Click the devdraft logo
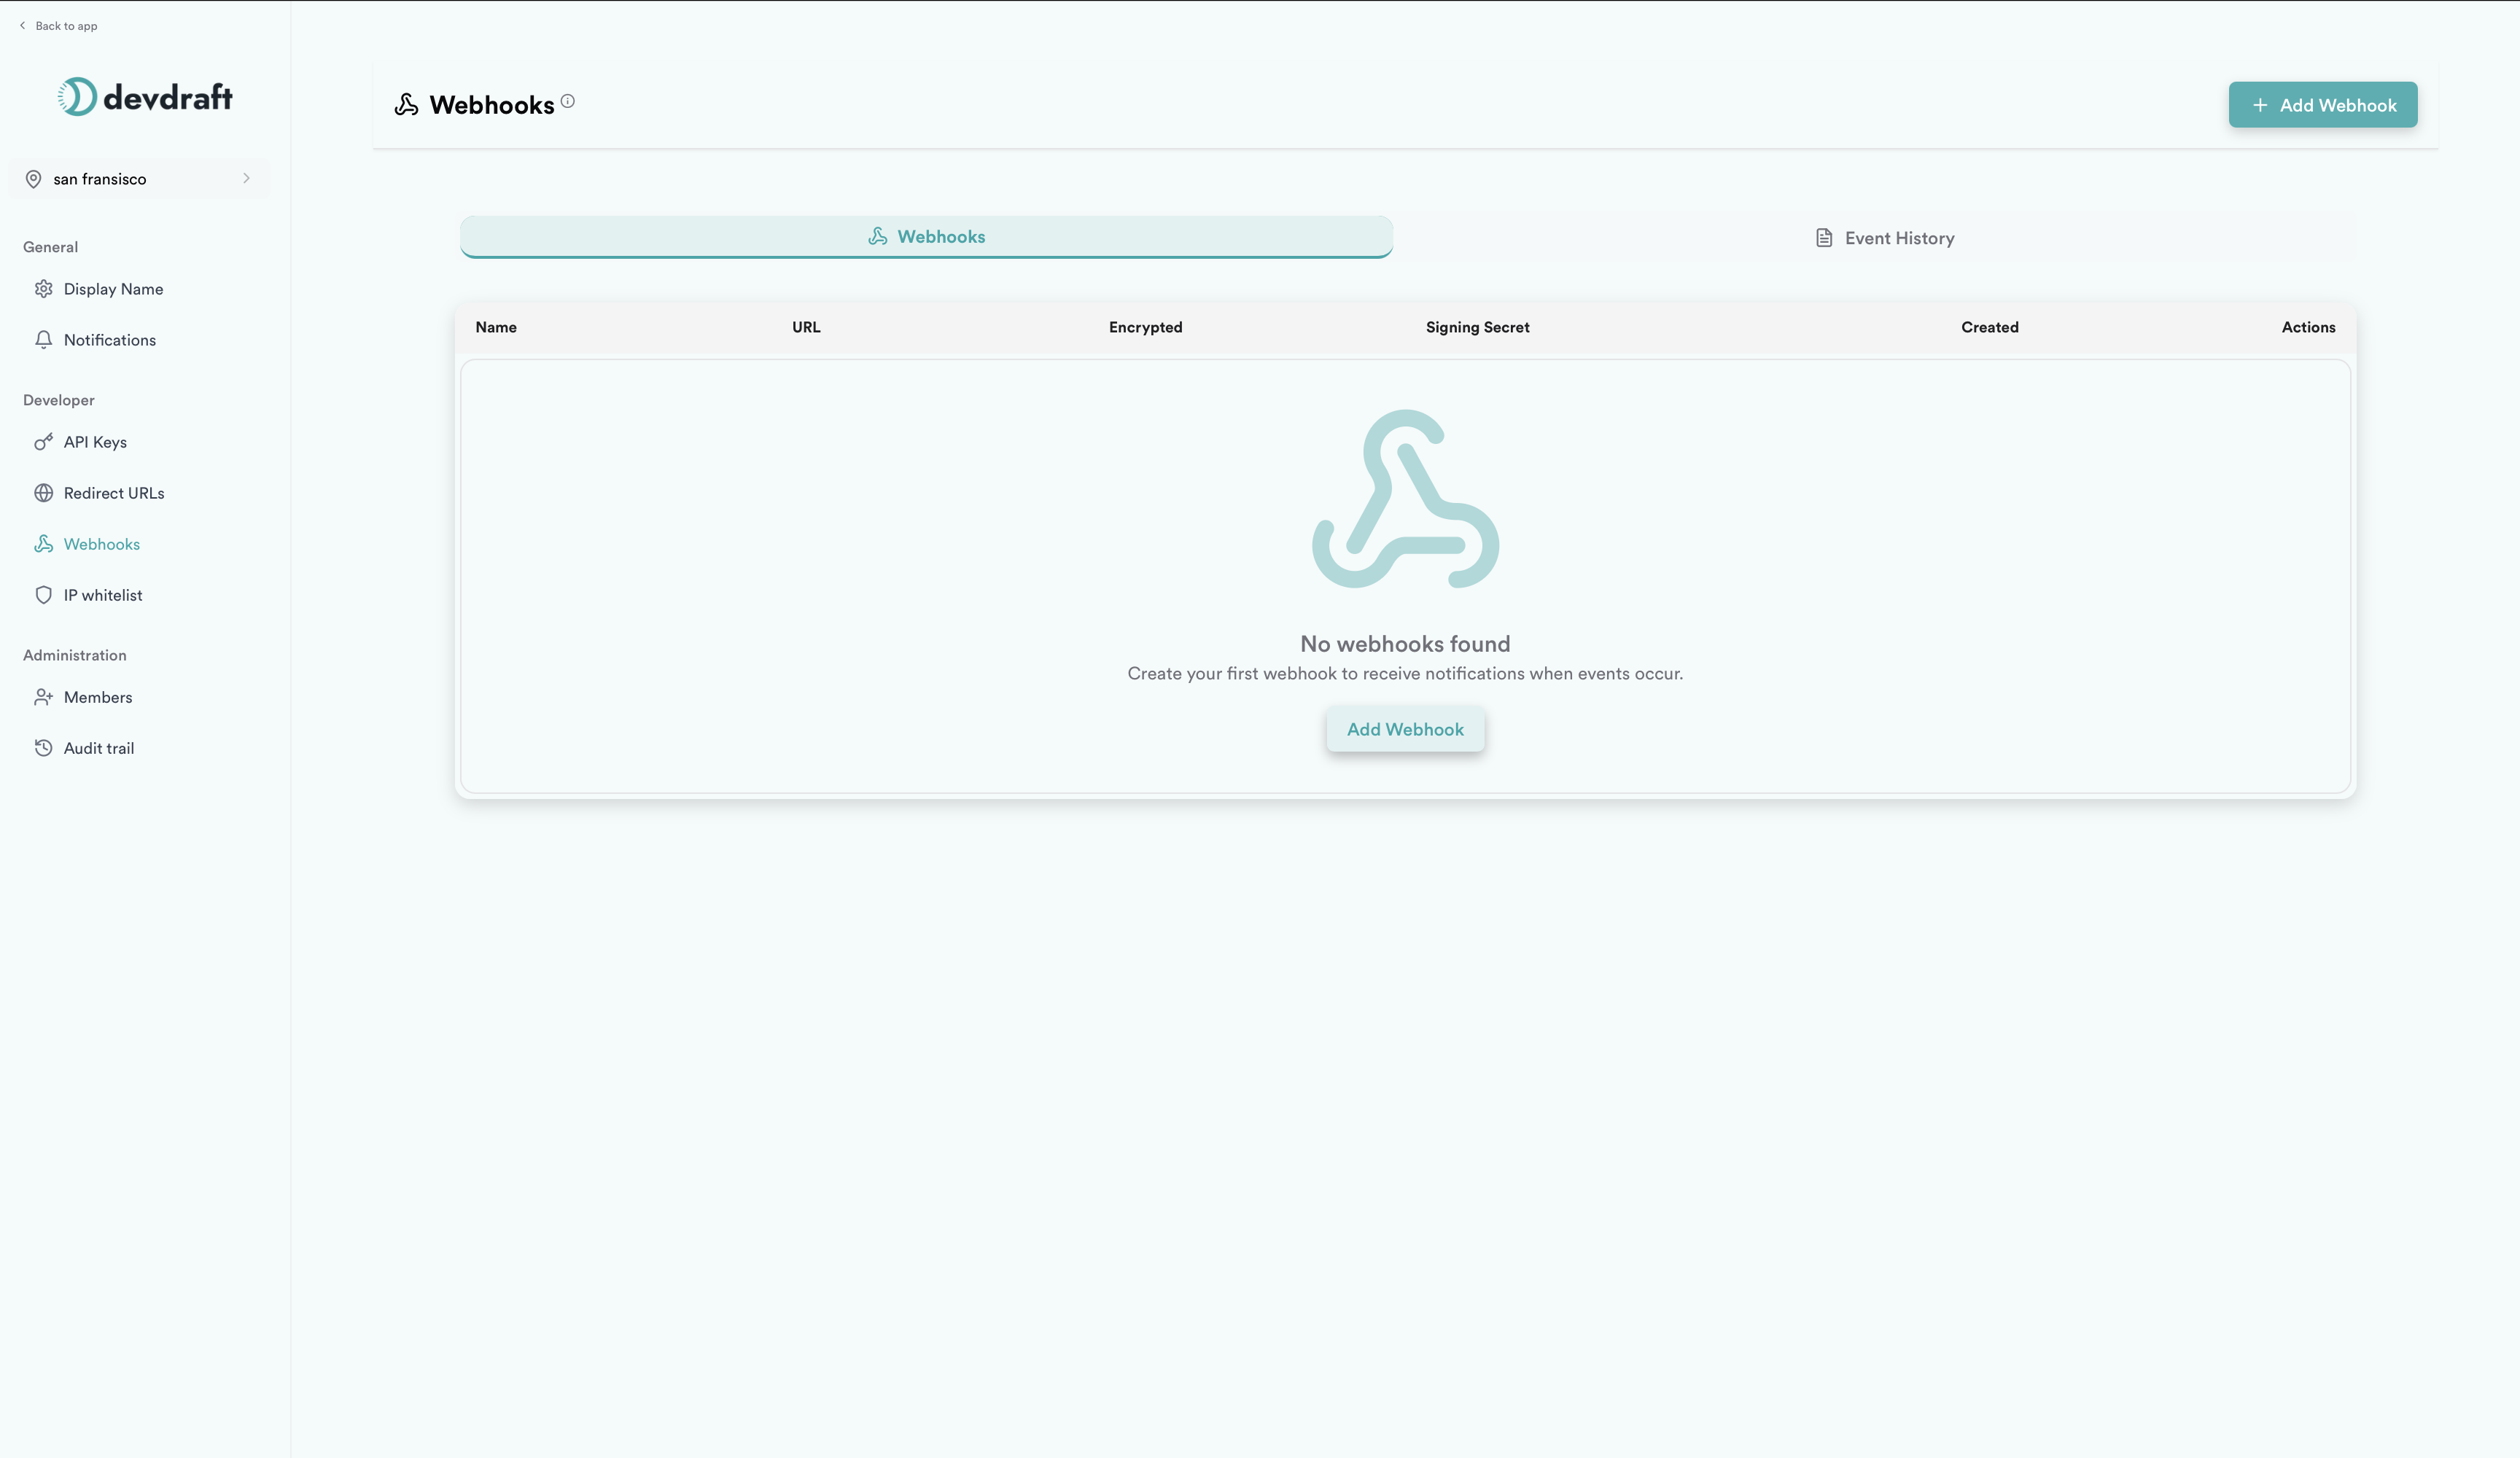The height and width of the screenshot is (1458, 2520). pos(145,97)
